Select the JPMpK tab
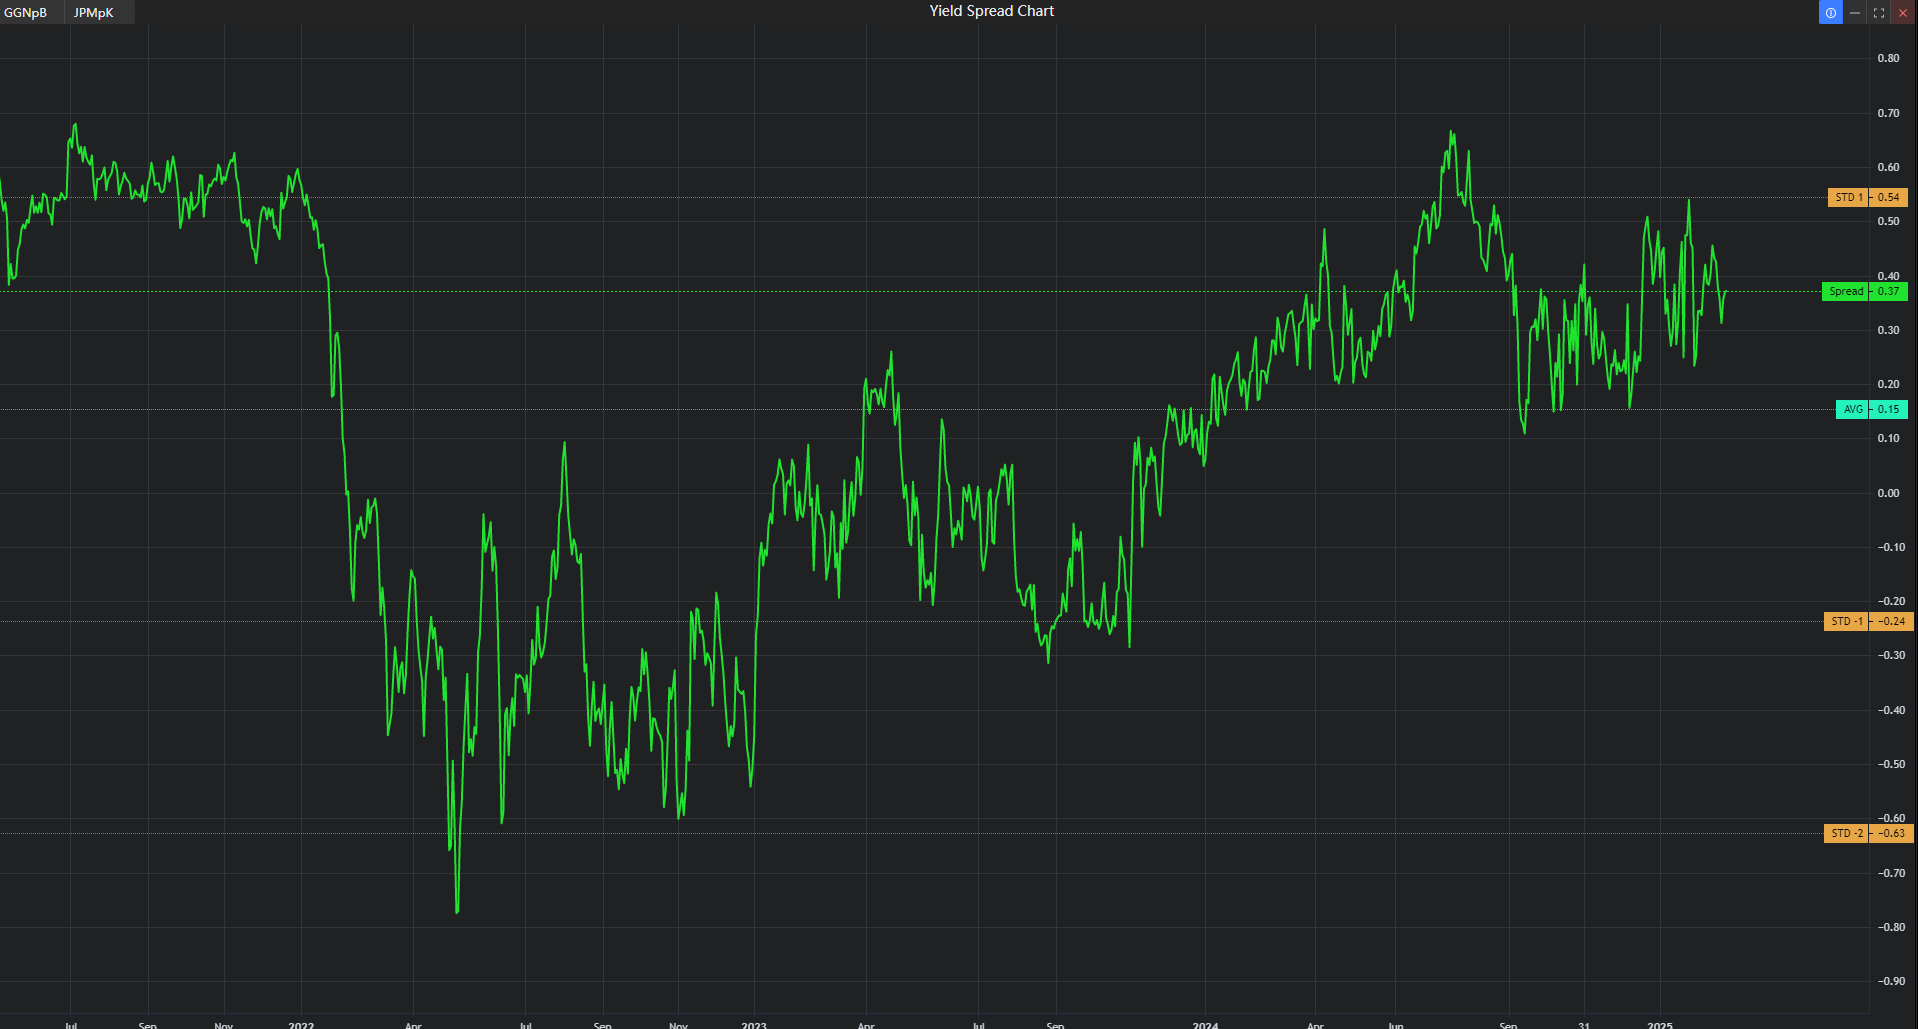 pos(91,13)
